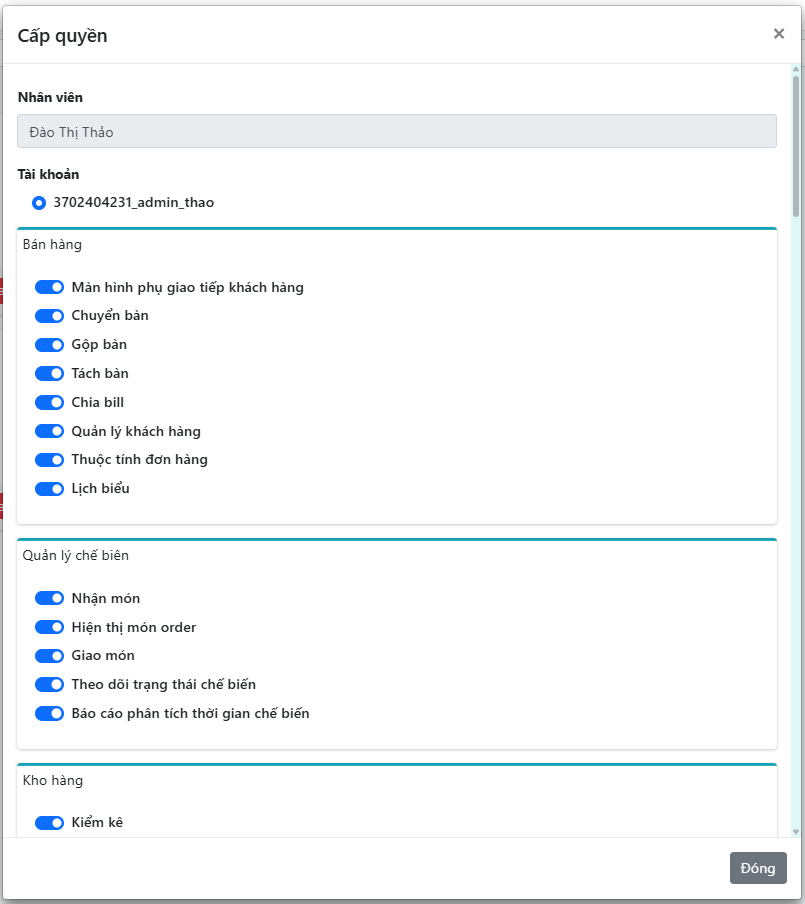Toggle Quản lý khách hàng permission
The image size is (805, 904).
49,432
